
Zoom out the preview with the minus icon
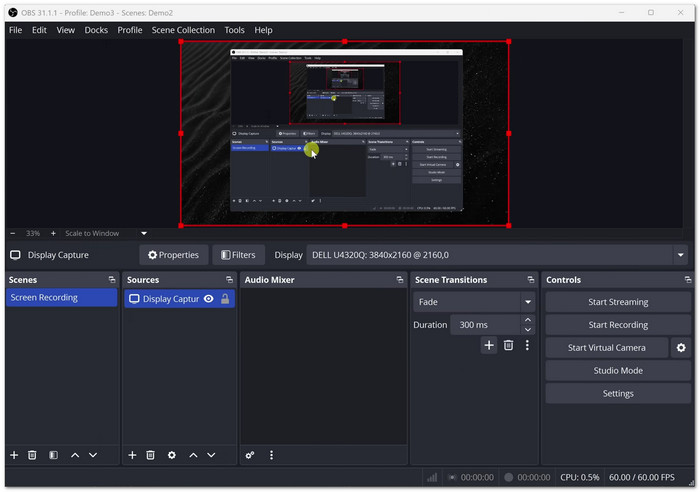[x=12, y=233]
